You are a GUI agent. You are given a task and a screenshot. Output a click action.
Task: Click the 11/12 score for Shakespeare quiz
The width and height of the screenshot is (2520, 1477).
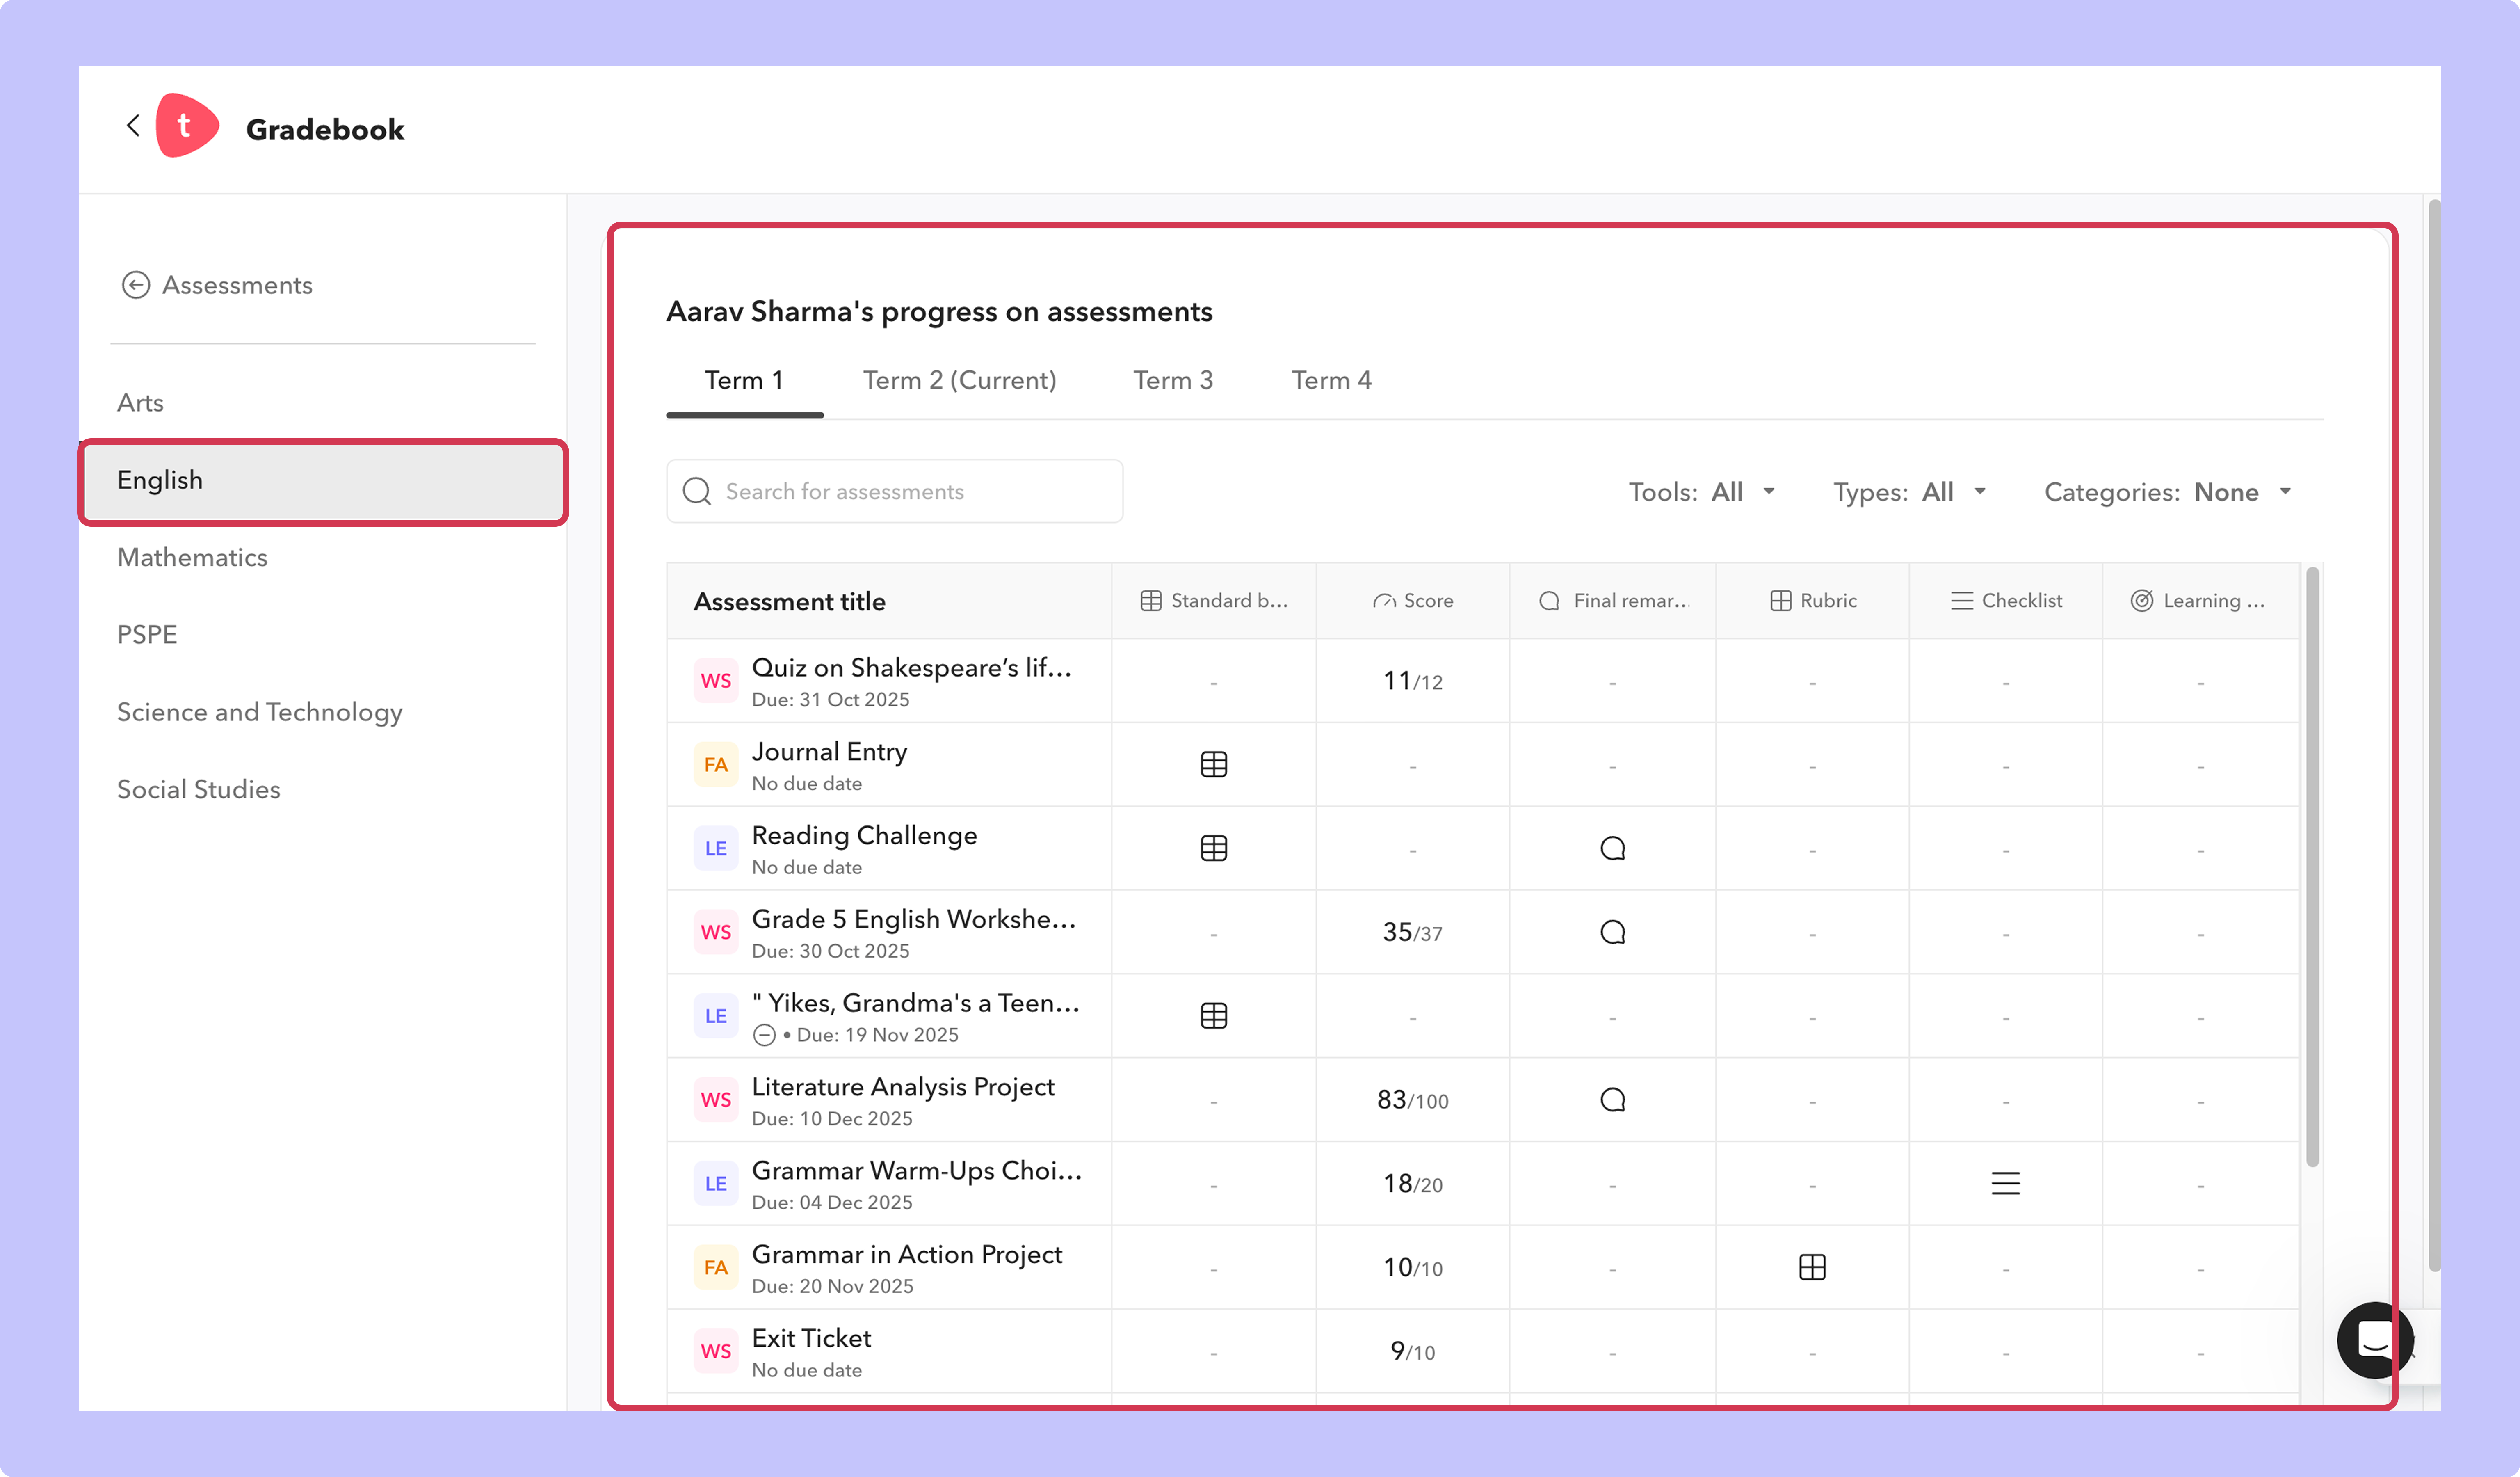point(1412,681)
